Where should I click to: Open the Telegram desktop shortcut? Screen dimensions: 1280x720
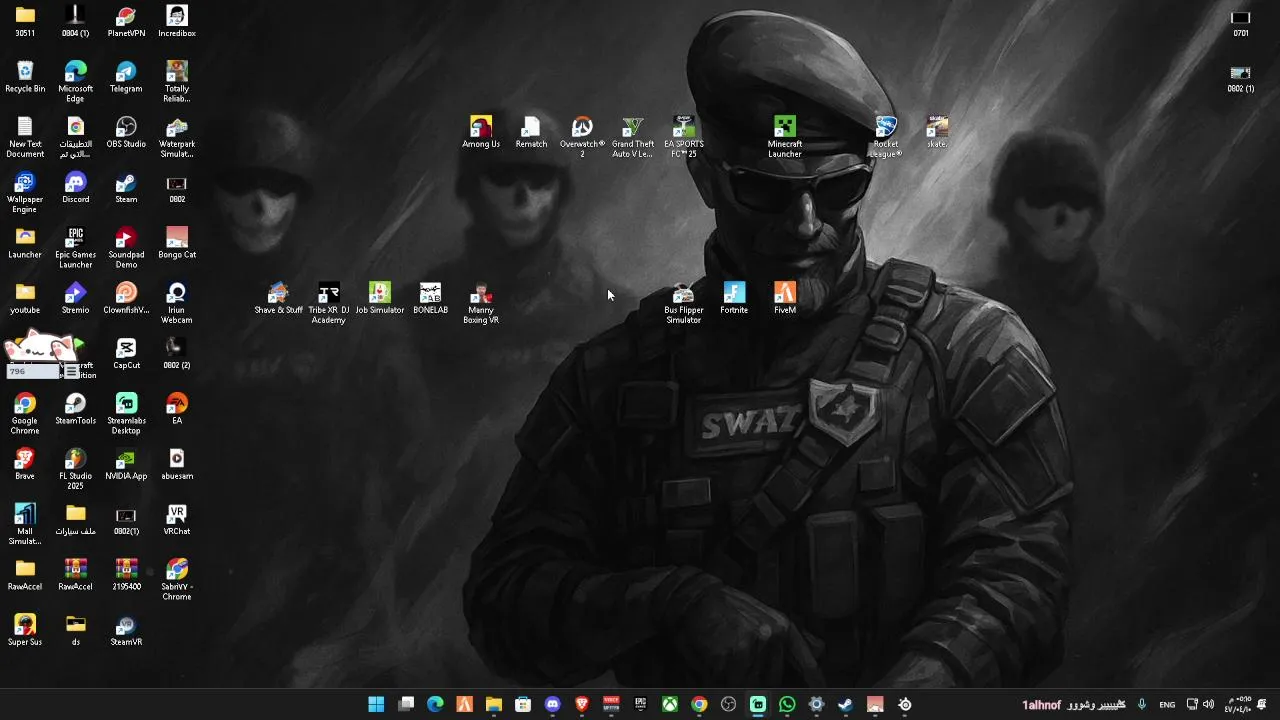click(x=126, y=77)
